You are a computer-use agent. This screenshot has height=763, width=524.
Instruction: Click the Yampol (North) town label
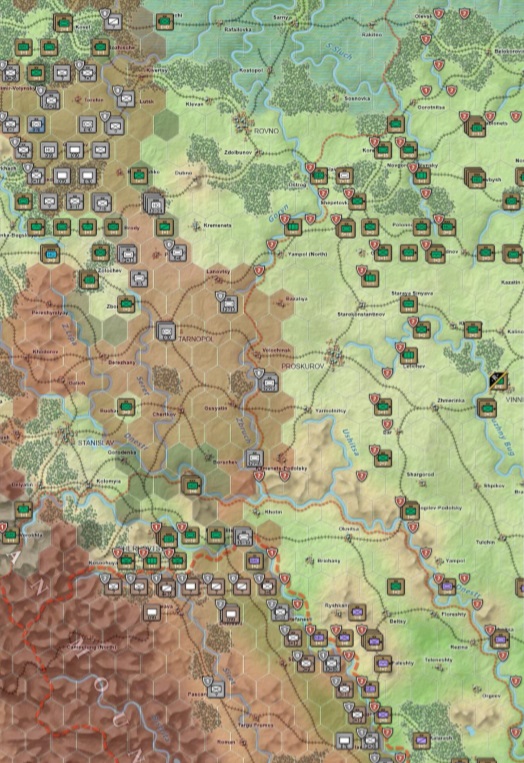307,254
